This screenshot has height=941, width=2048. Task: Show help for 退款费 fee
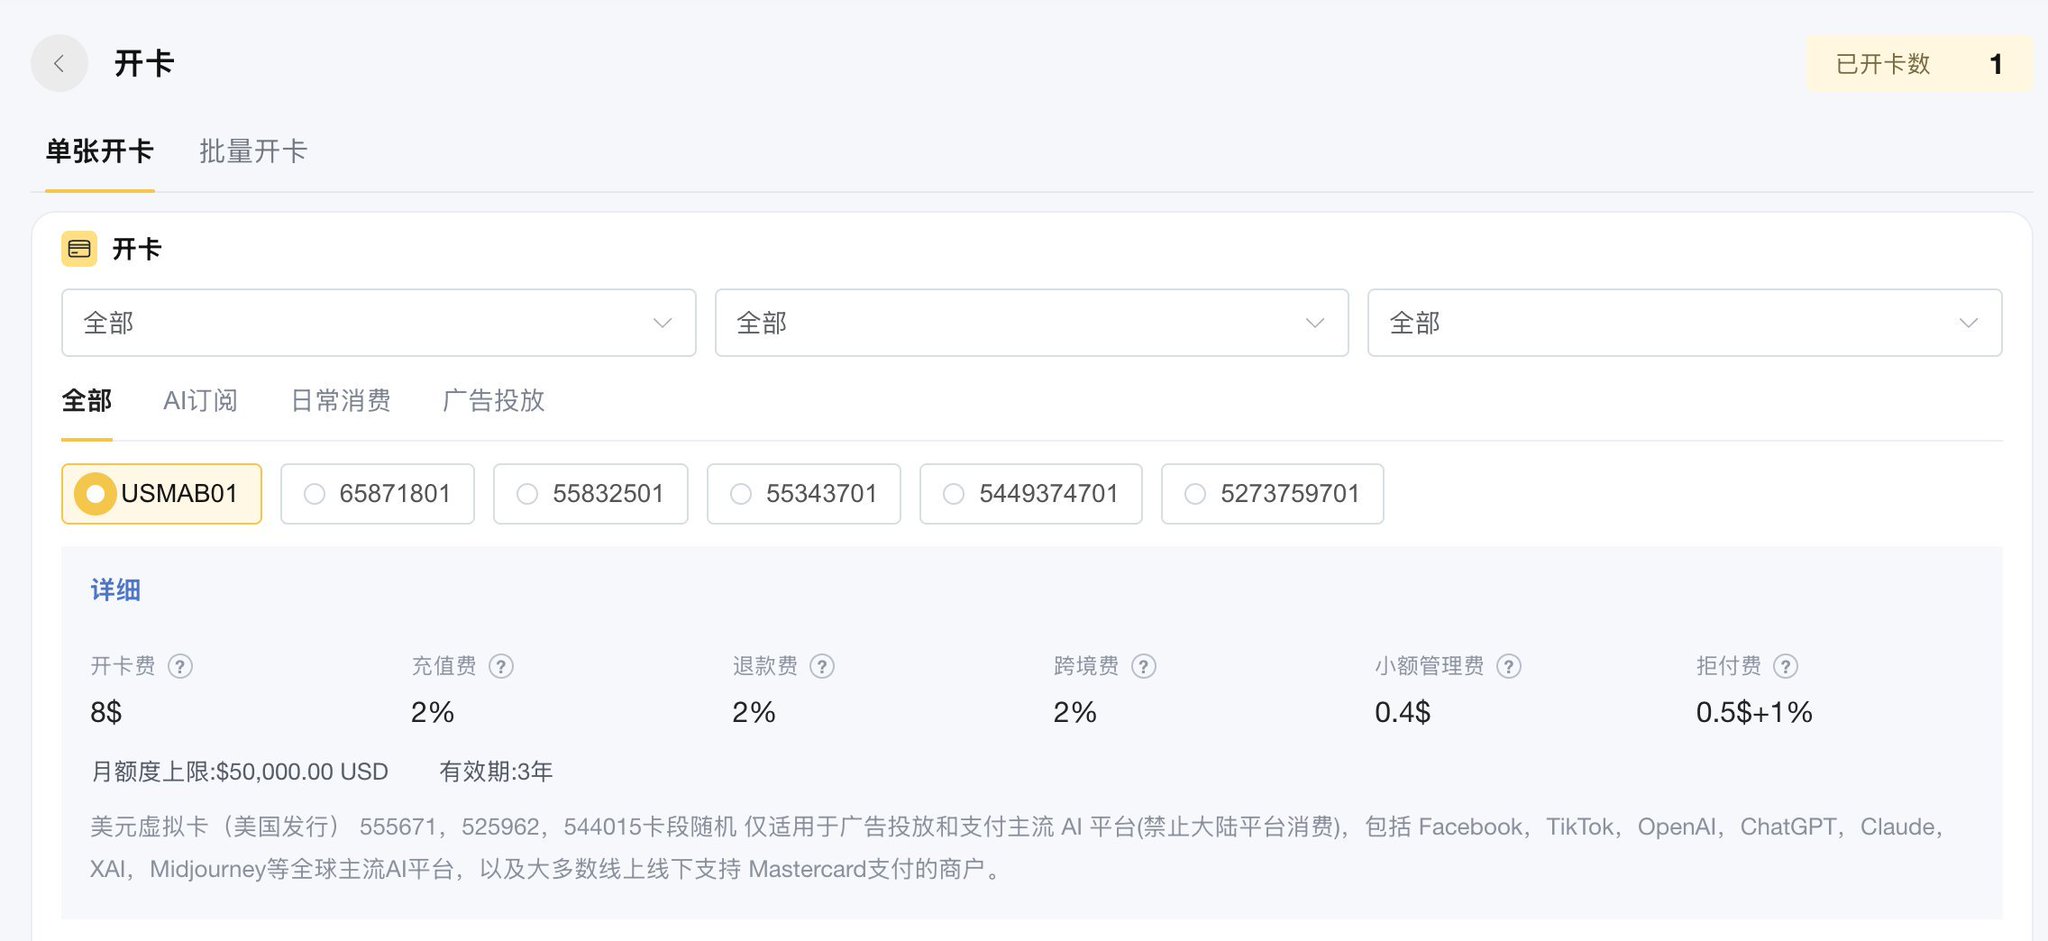point(822,666)
